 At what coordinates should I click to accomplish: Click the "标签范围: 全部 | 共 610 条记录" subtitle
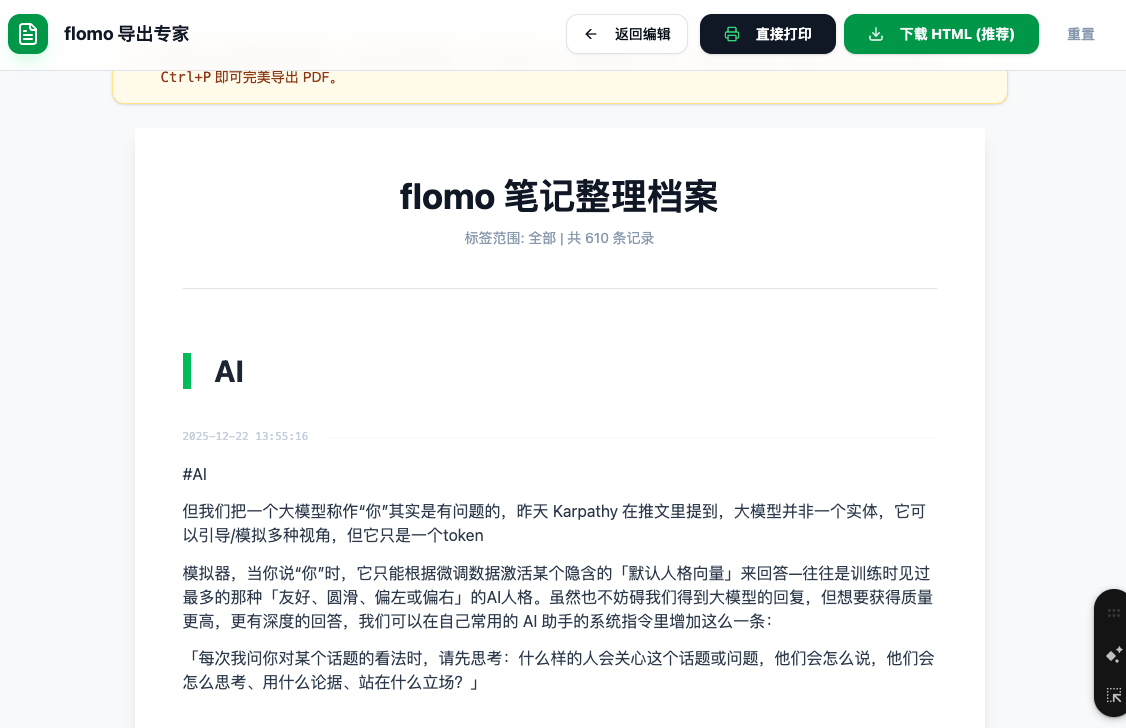559,238
